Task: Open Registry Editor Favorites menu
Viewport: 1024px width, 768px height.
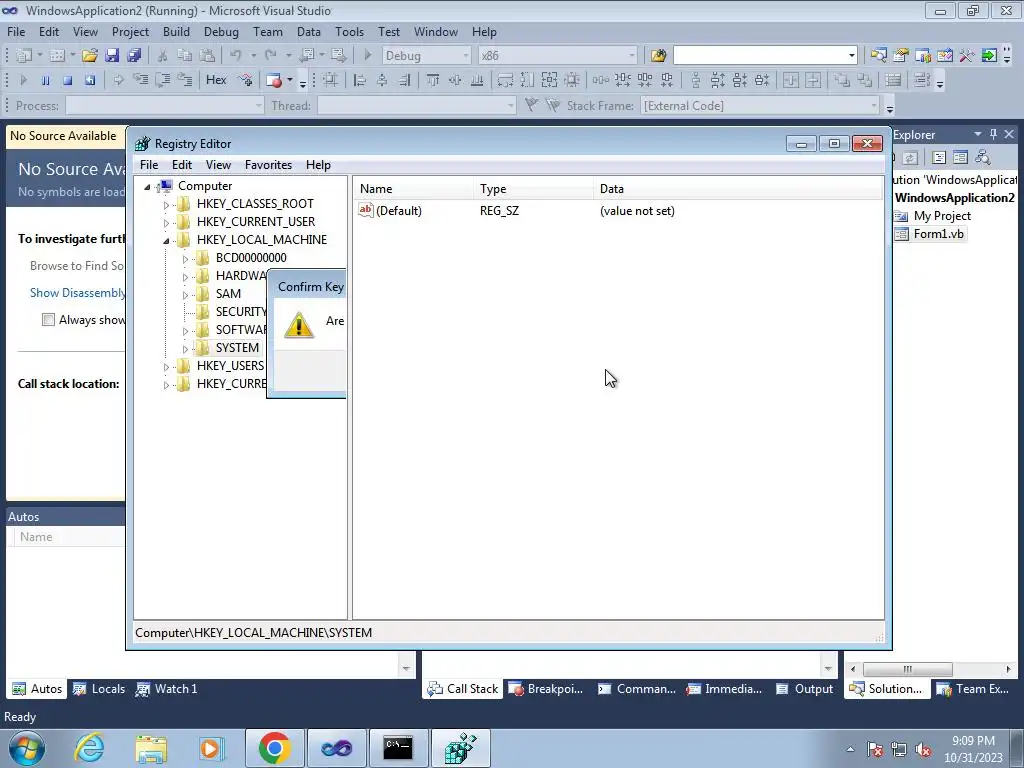Action: click(x=268, y=165)
